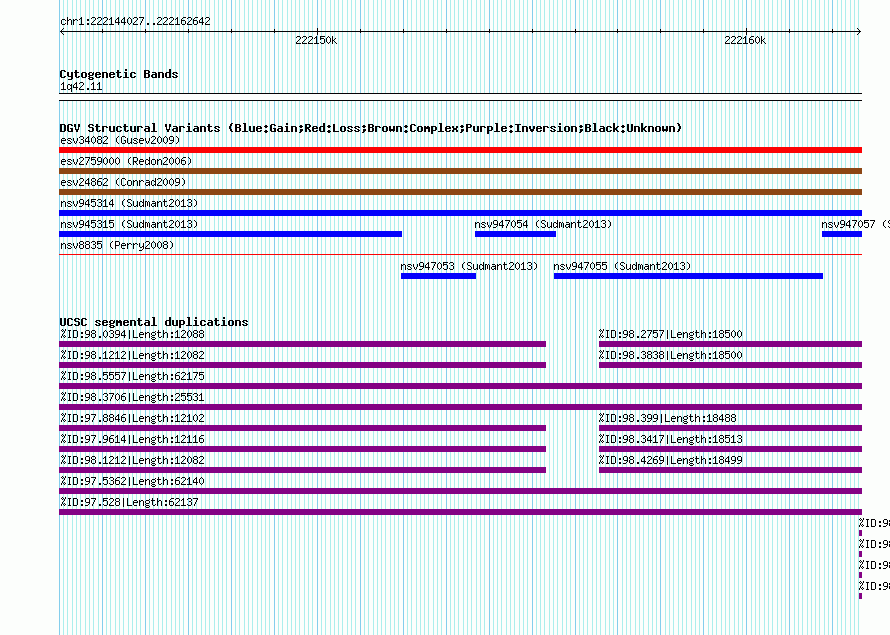Viewport: 890px width, 635px height.
Task: Select the %ID:98.3417|Length:18513 duplication label
Action: [670, 439]
